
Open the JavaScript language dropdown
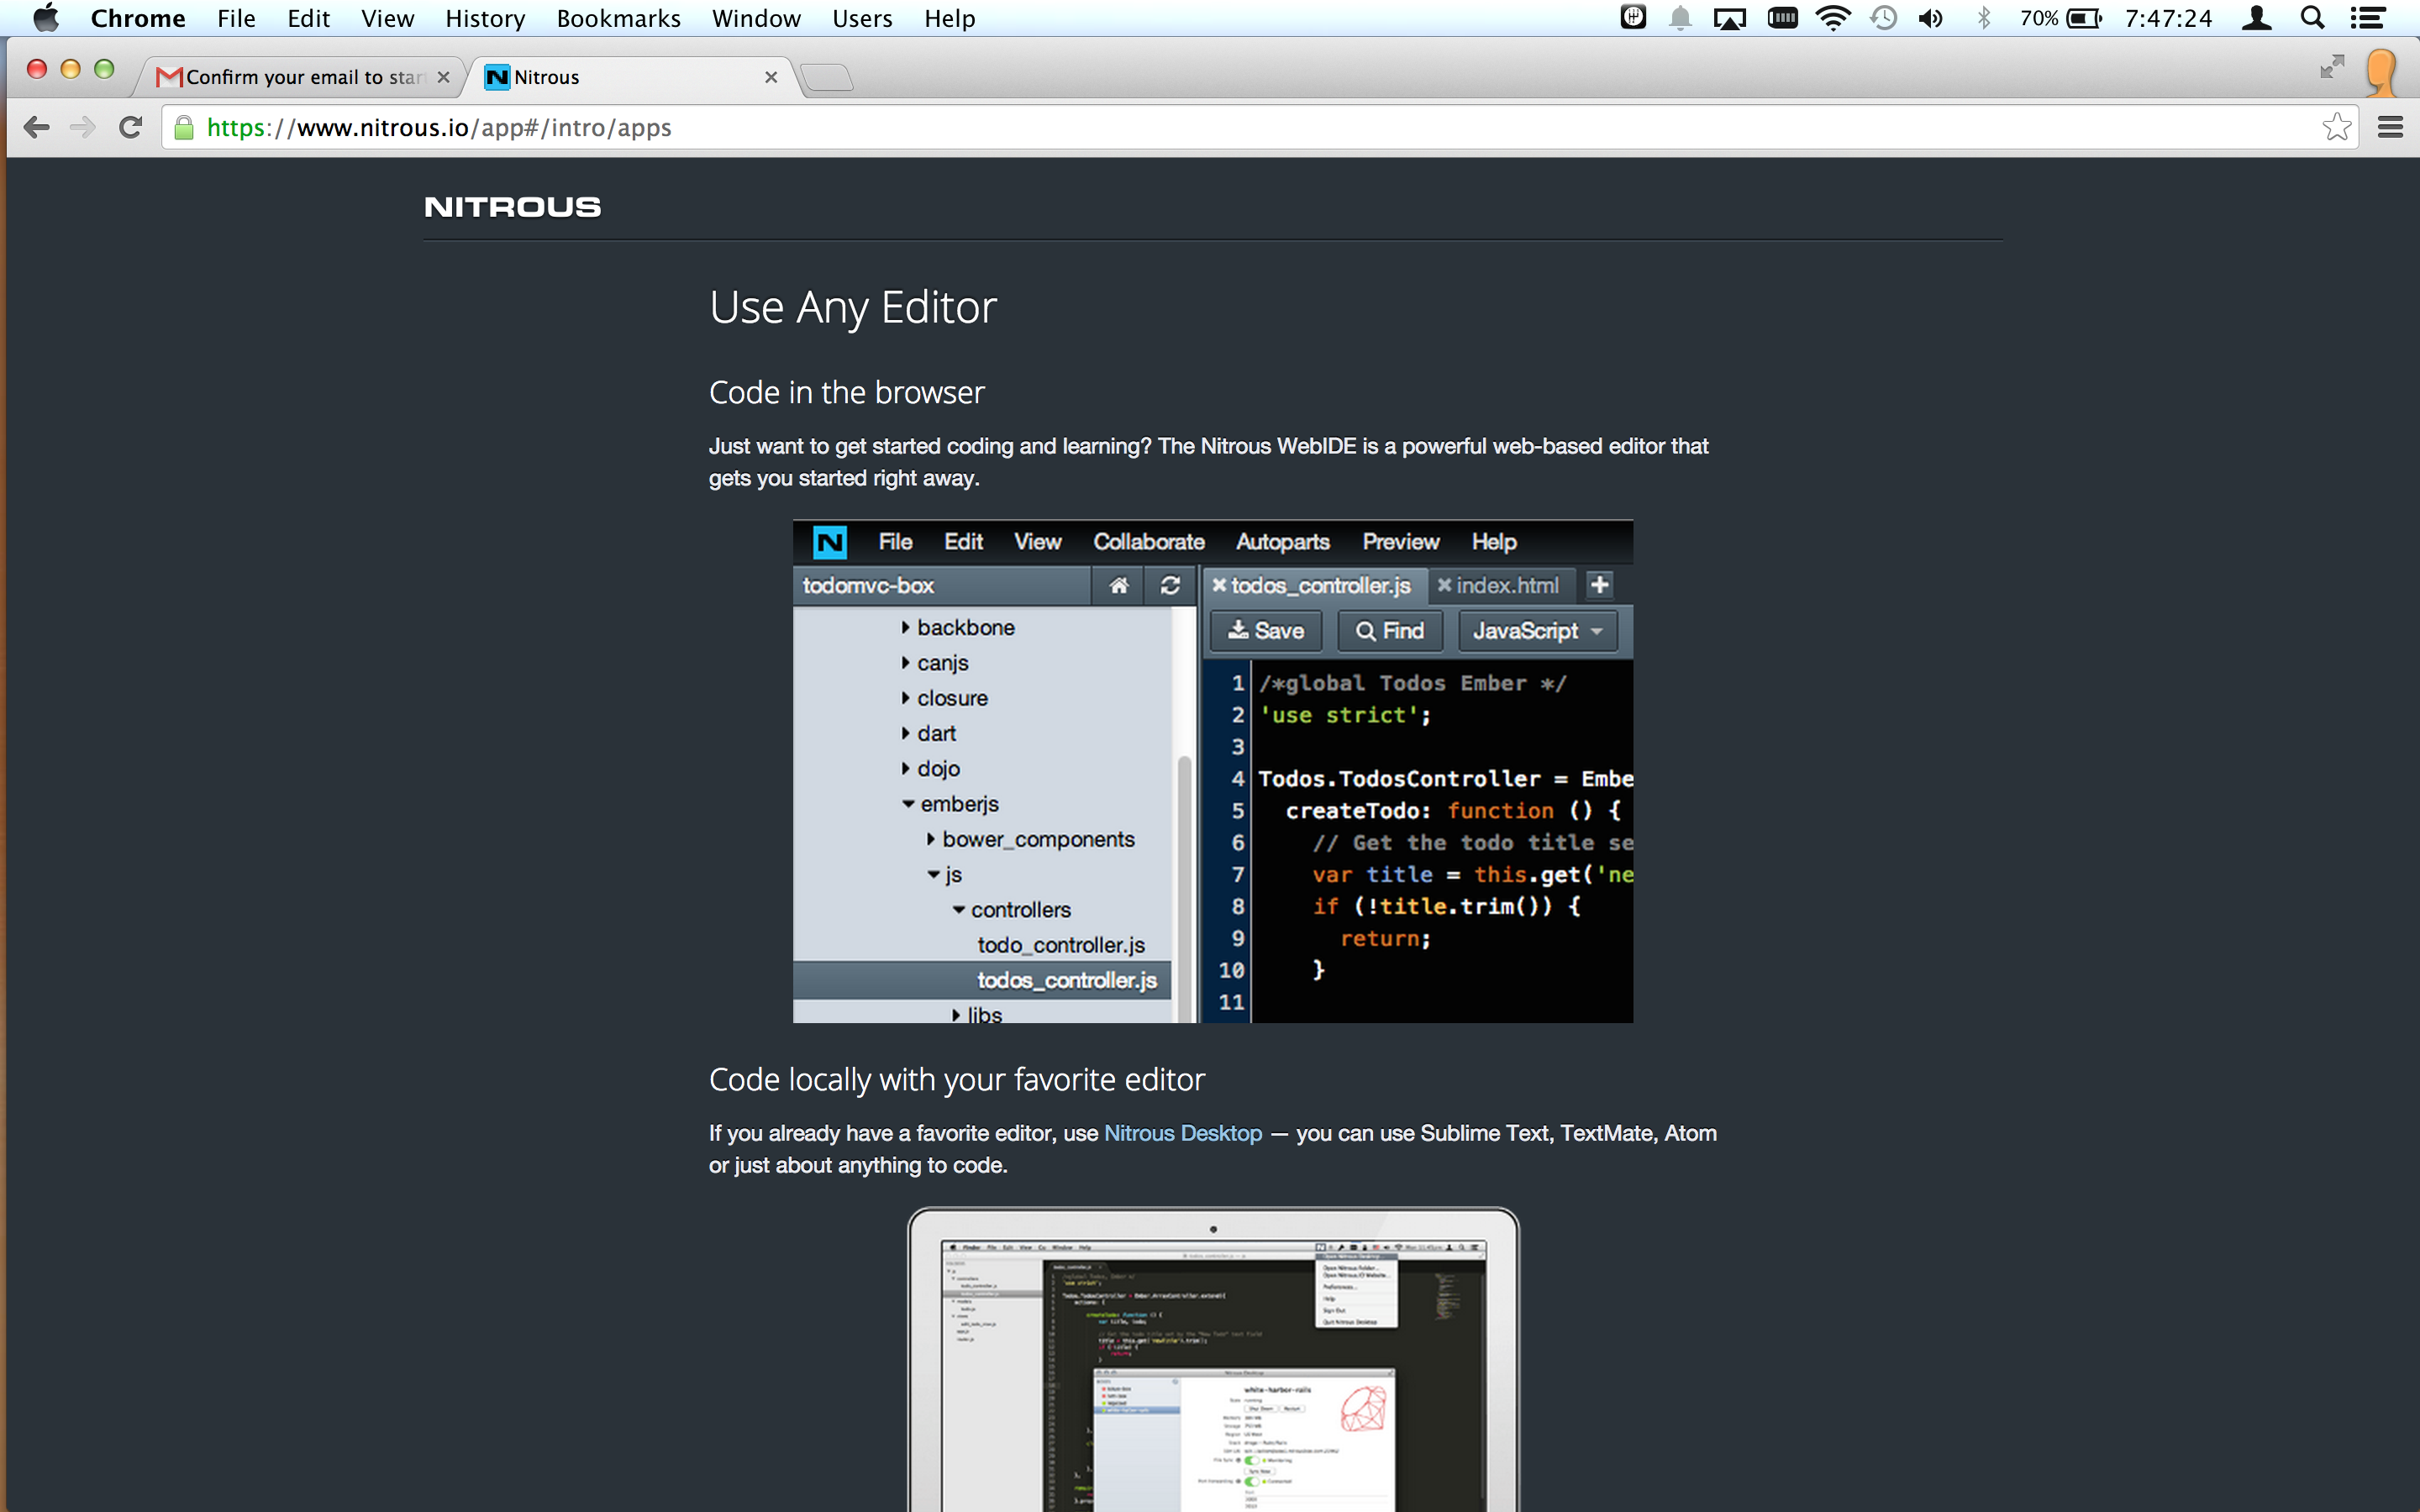coord(1537,631)
